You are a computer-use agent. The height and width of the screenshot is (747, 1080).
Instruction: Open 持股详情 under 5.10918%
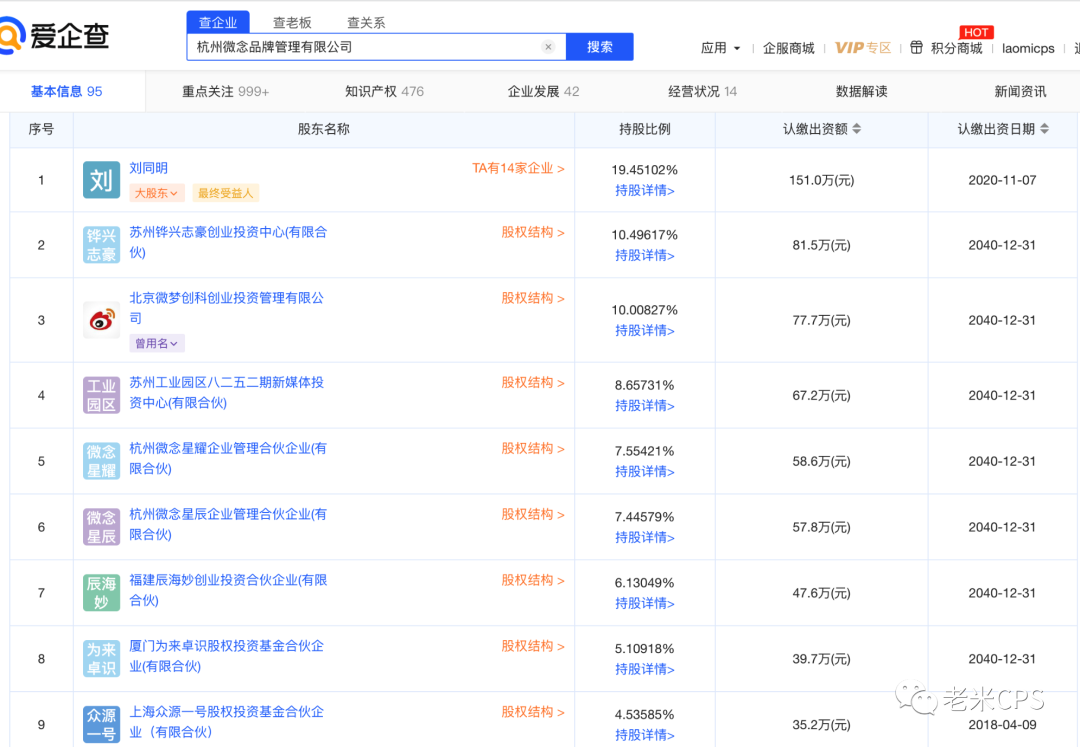click(x=645, y=669)
